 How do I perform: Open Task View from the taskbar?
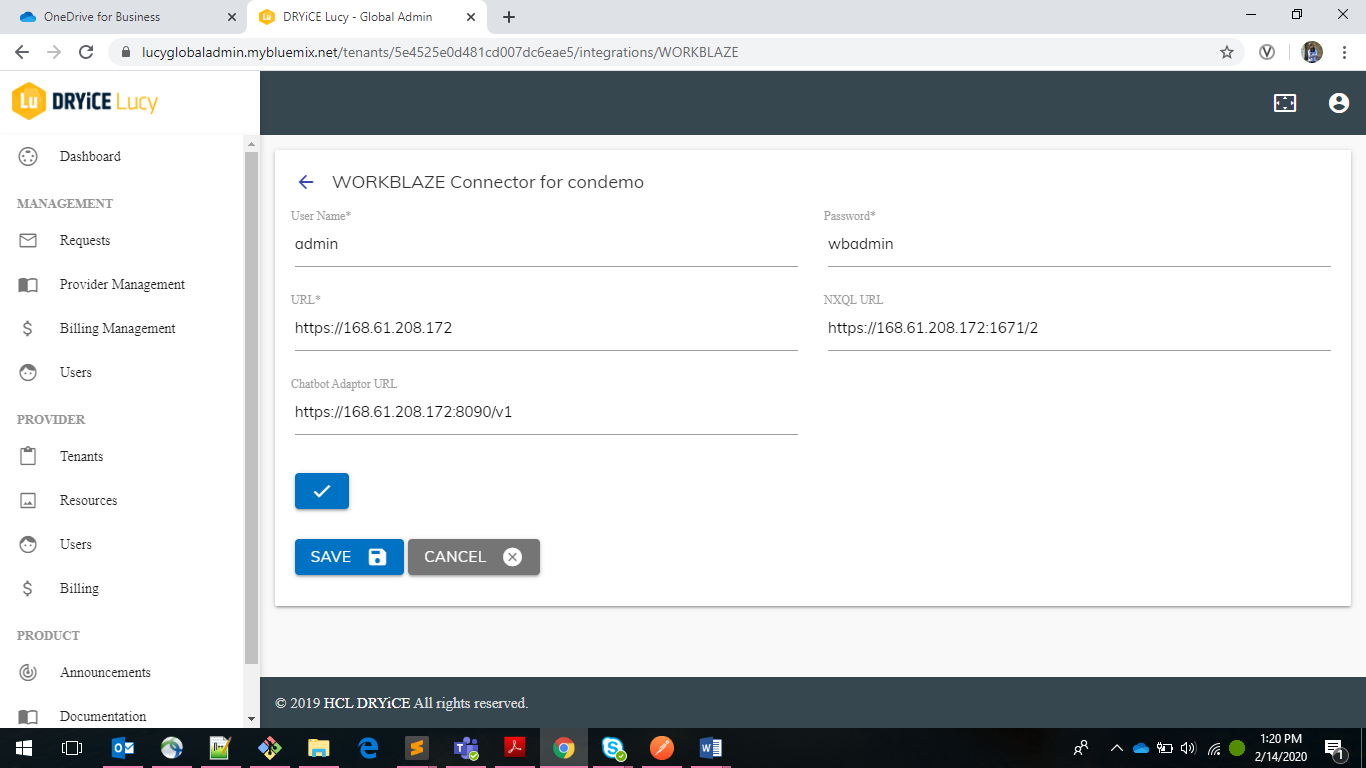coord(72,747)
